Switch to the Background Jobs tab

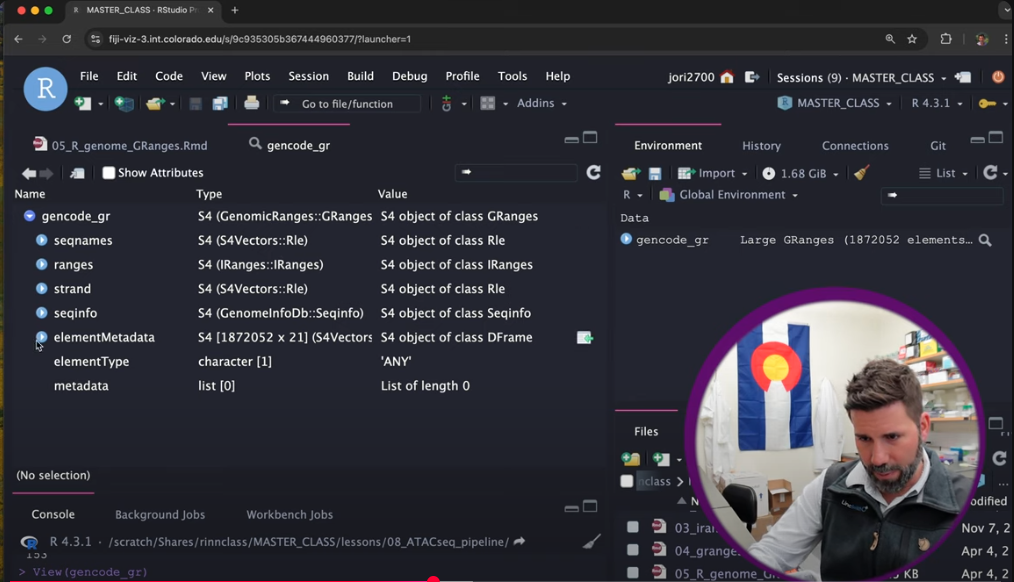(160, 515)
